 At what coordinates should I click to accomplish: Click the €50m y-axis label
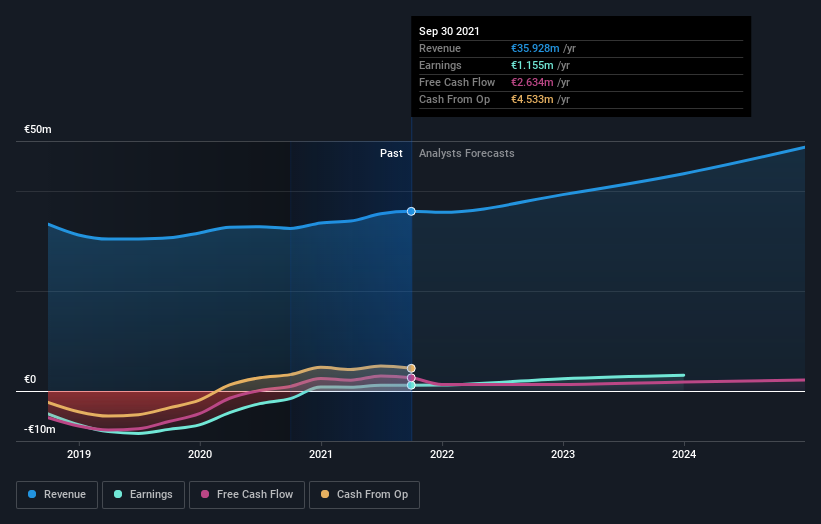click(x=38, y=129)
